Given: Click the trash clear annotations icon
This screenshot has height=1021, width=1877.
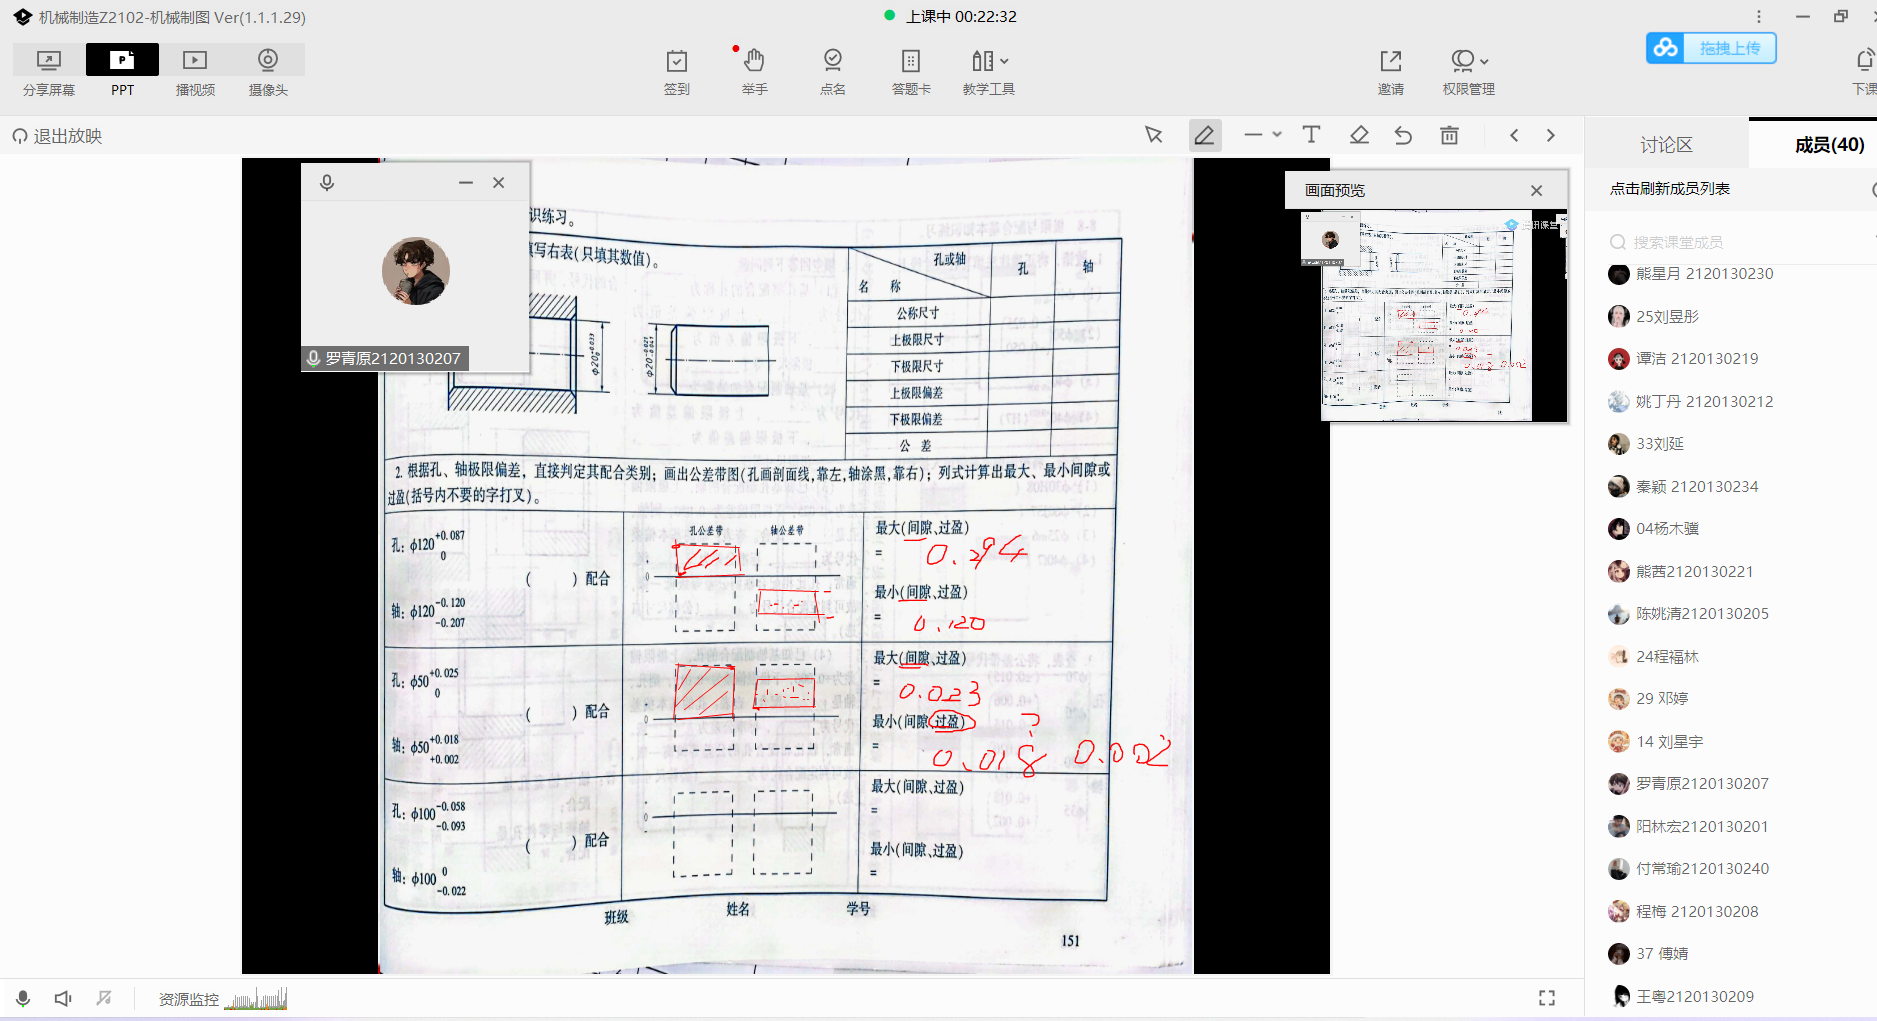Looking at the screenshot, I should coord(1449,135).
